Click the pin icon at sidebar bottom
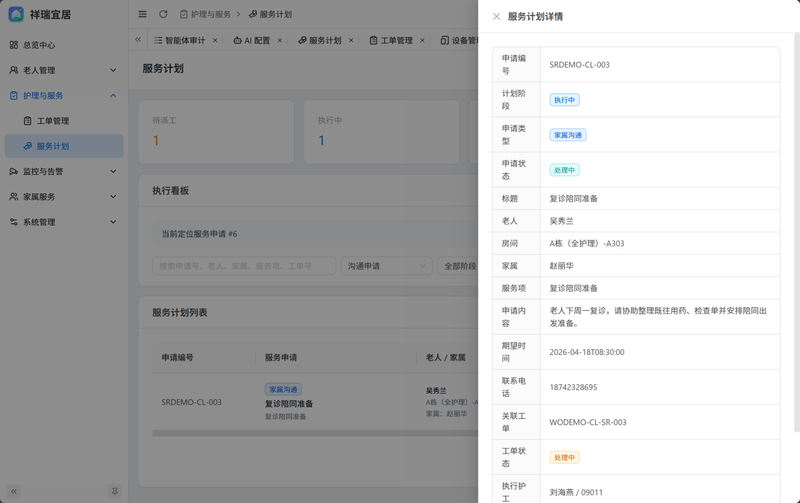 (x=115, y=491)
